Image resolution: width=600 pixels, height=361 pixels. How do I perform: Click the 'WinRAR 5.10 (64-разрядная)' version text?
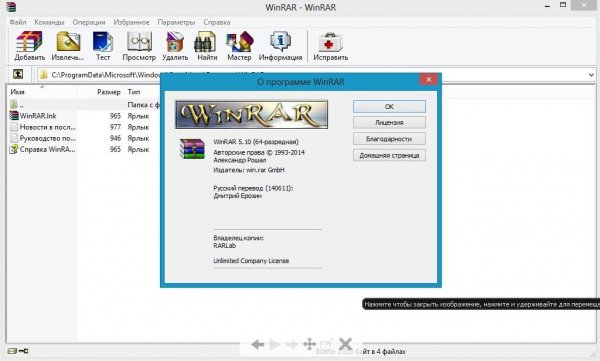point(256,142)
